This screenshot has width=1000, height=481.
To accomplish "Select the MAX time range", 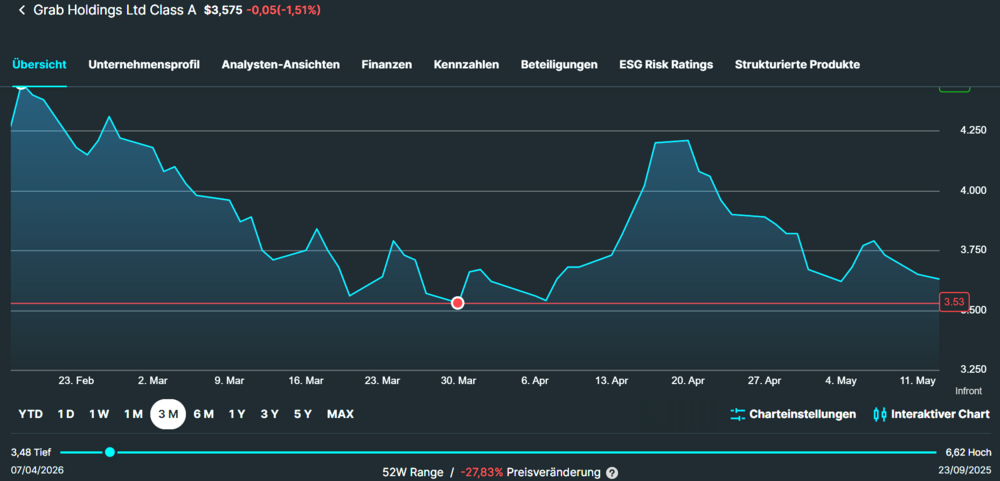I will (x=341, y=414).
